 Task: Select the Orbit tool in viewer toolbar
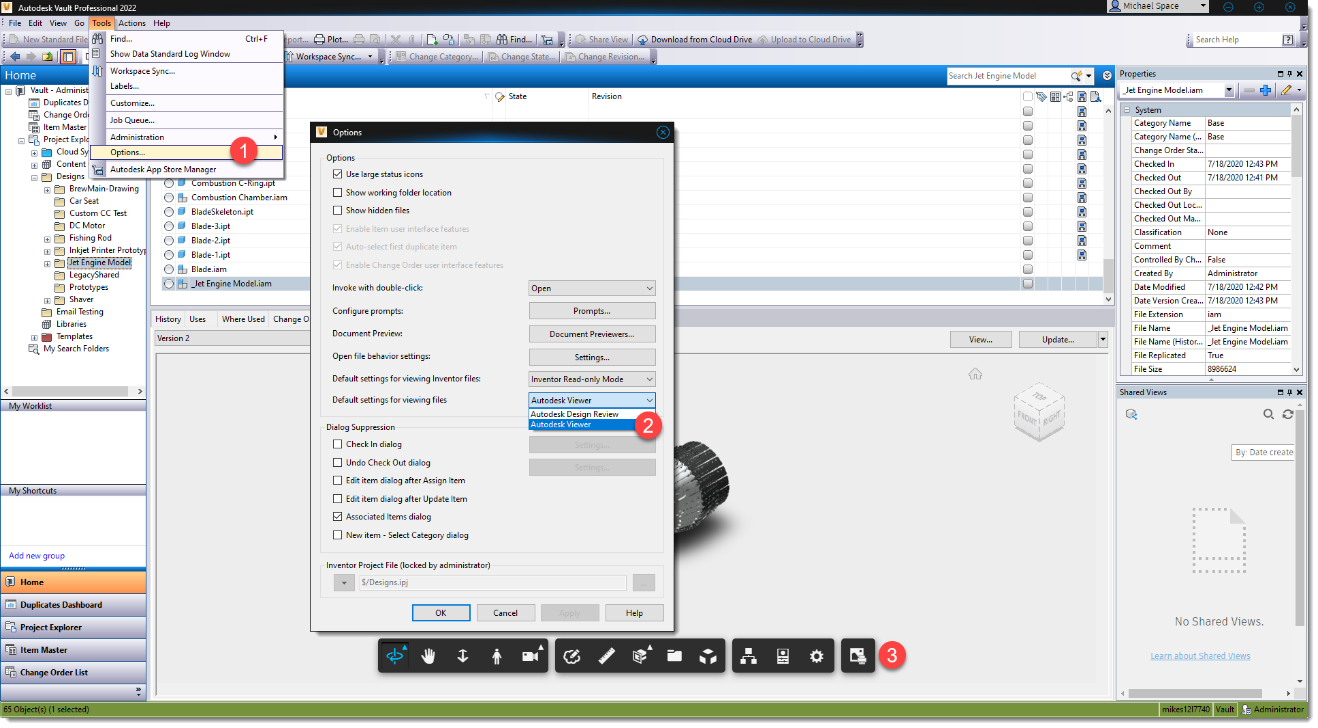pos(396,656)
